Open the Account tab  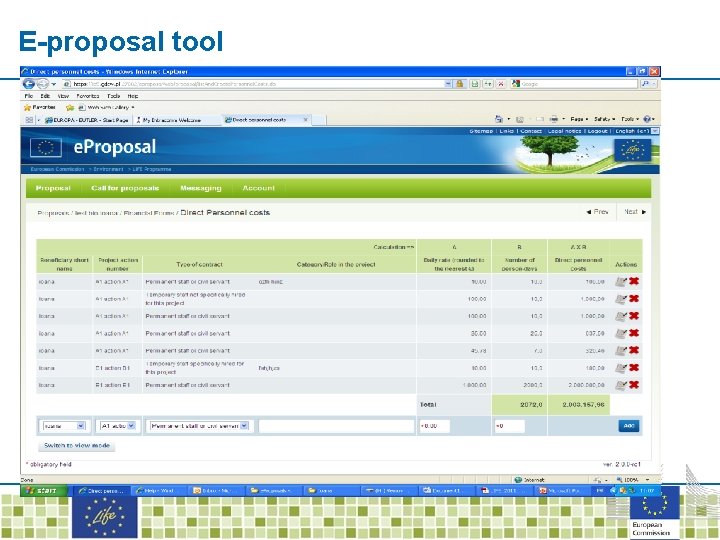tap(259, 188)
